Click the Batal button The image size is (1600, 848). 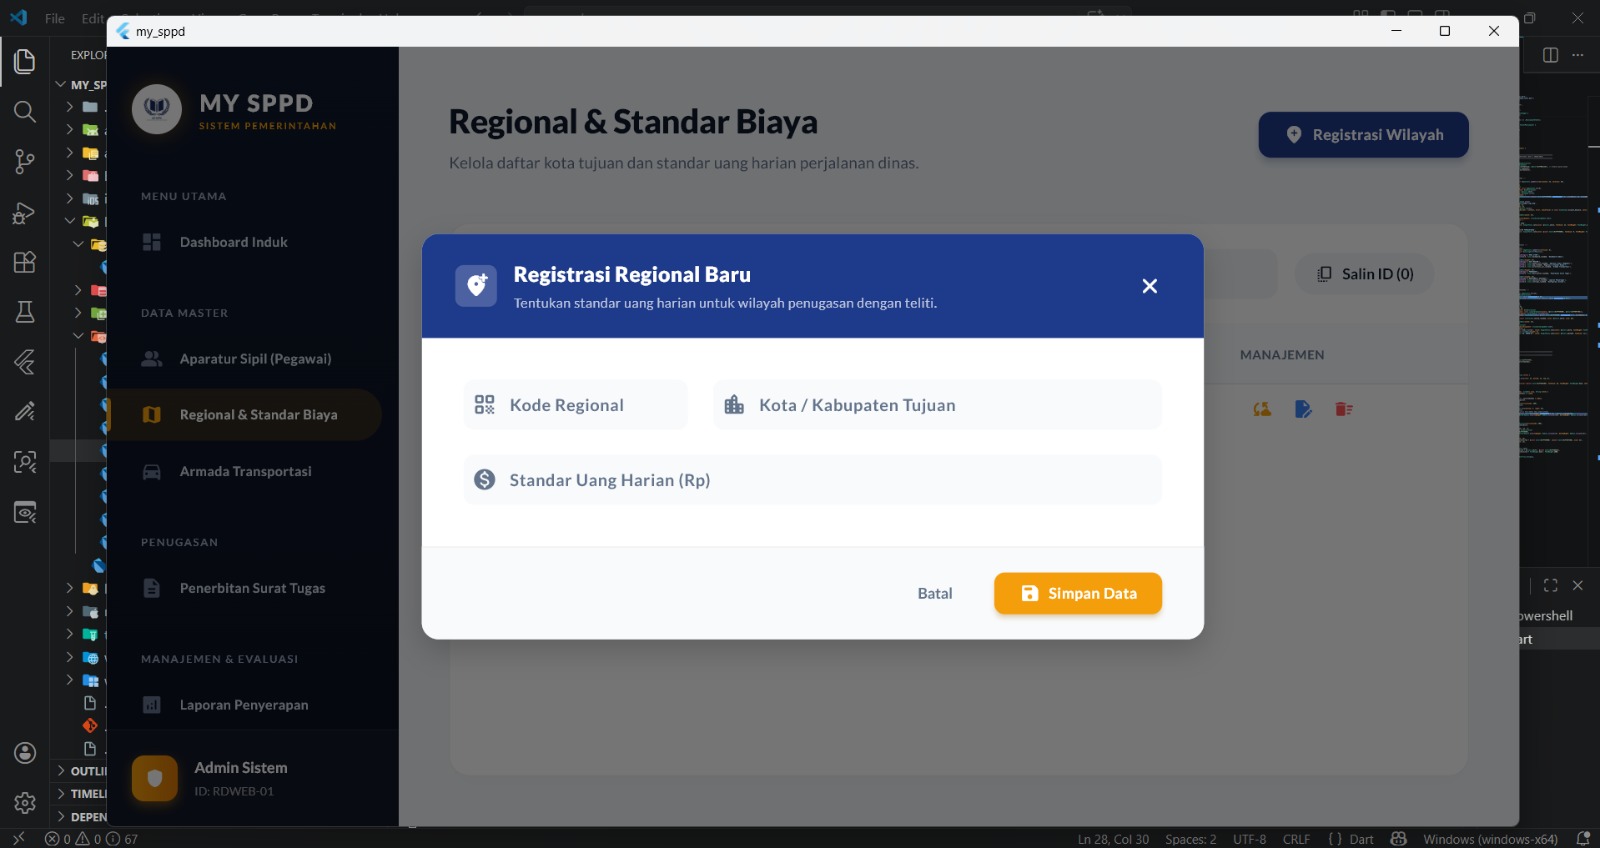coord(935,593)
